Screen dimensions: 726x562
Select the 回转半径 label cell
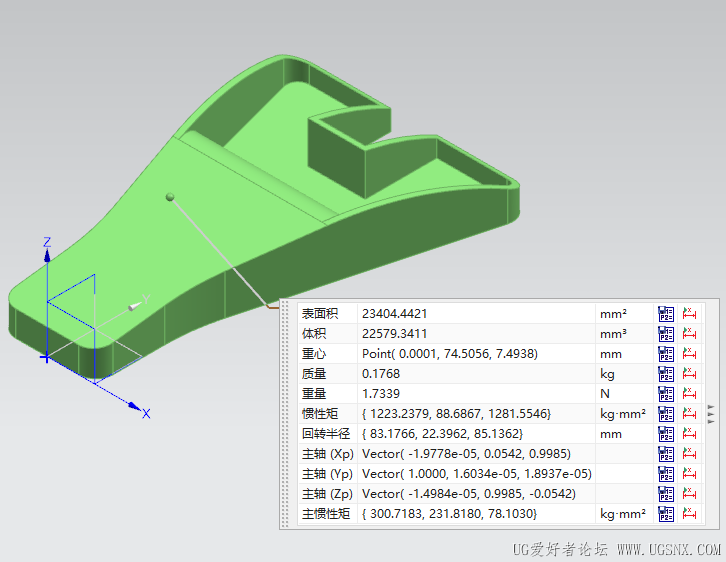click(x=328, y=434)
